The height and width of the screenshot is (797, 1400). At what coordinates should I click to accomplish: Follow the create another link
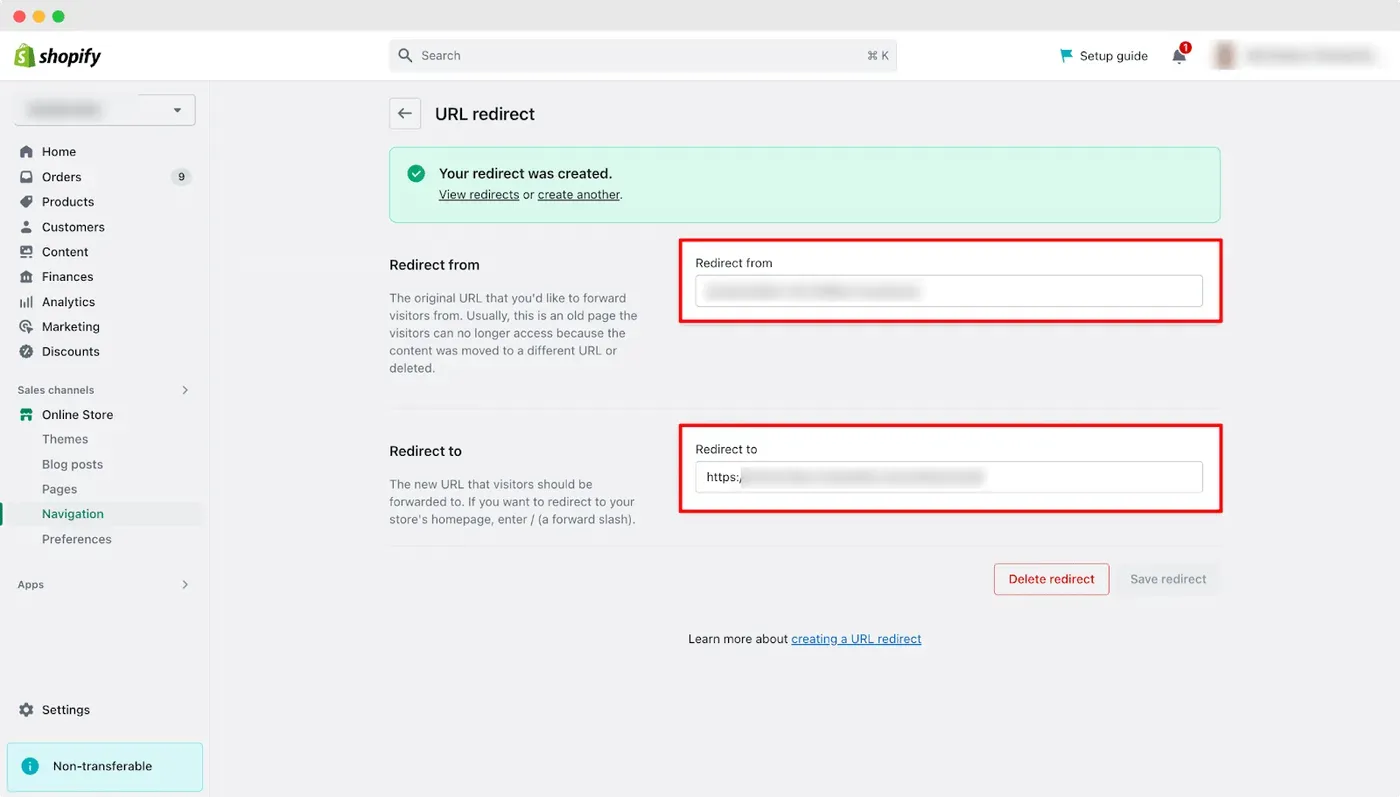tap(579, 195)
